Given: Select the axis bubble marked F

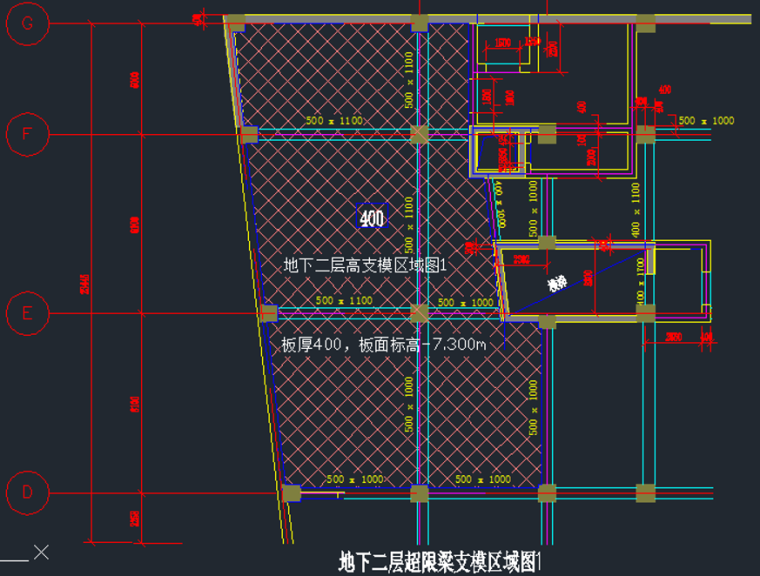Looking at the screenshot, I should point(28,133).
